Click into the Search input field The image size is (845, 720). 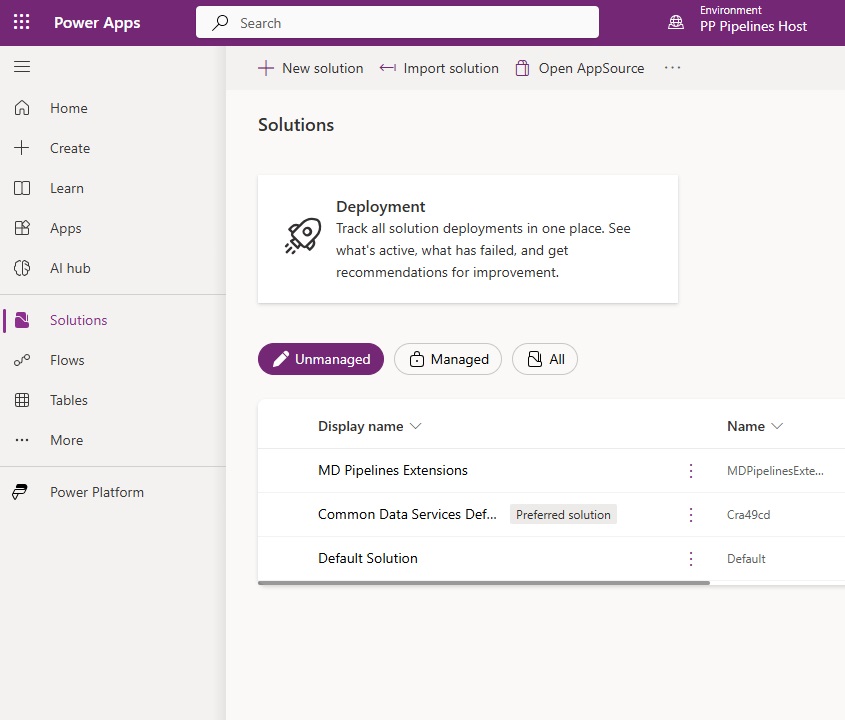(x=397, y=23)
